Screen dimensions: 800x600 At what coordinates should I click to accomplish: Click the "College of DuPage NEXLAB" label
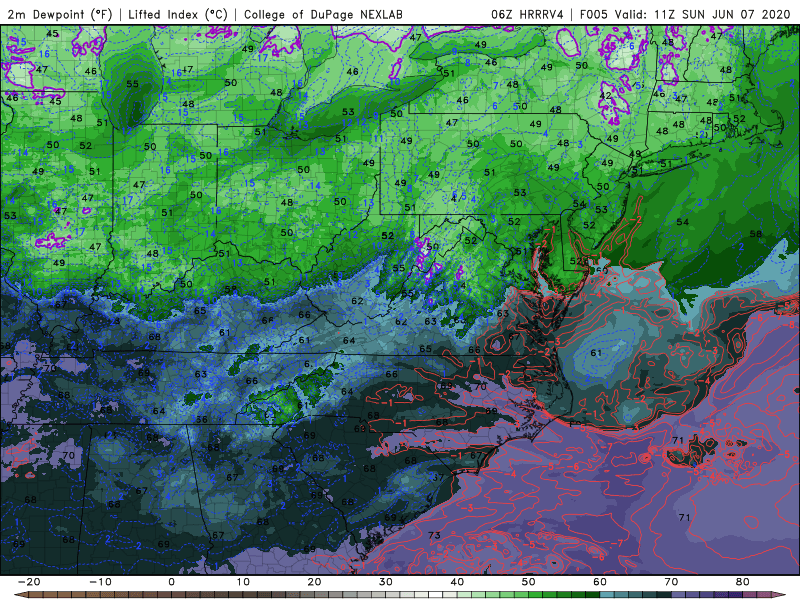[323, 14]
